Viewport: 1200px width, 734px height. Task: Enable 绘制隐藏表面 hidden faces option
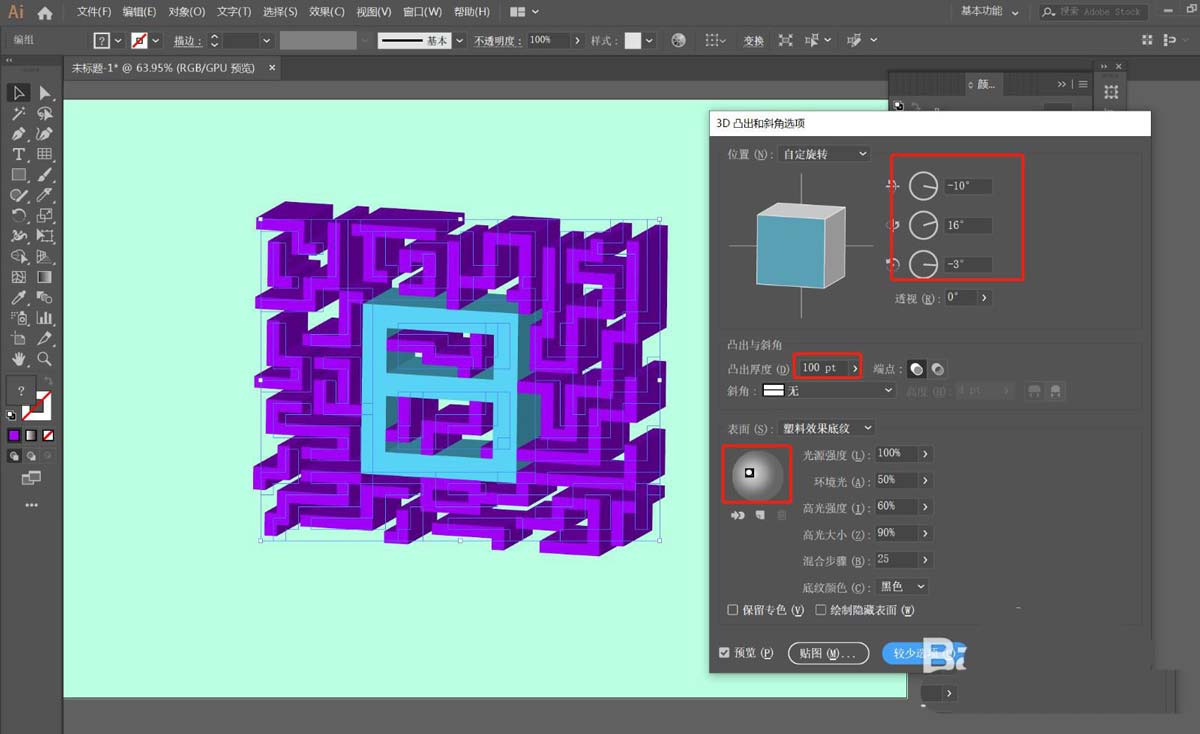point(822,609)
